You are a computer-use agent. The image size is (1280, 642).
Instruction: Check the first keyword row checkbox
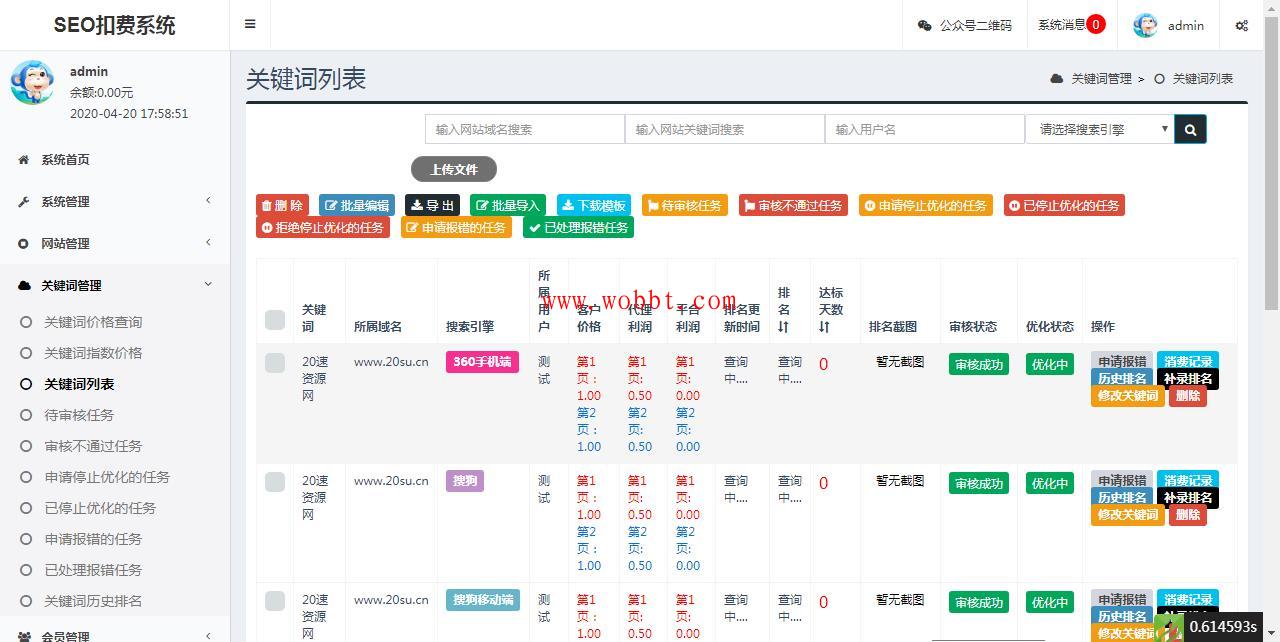click(x=275, y=363)
